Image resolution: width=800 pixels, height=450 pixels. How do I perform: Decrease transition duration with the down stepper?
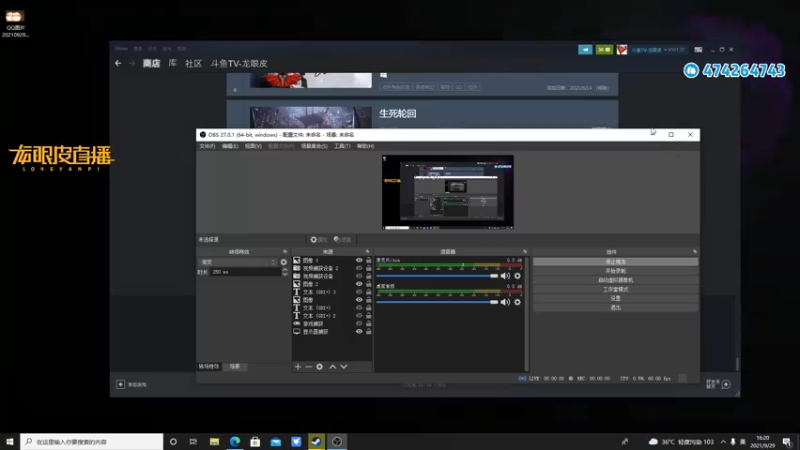pyautogui.click(x=285, y=274)
